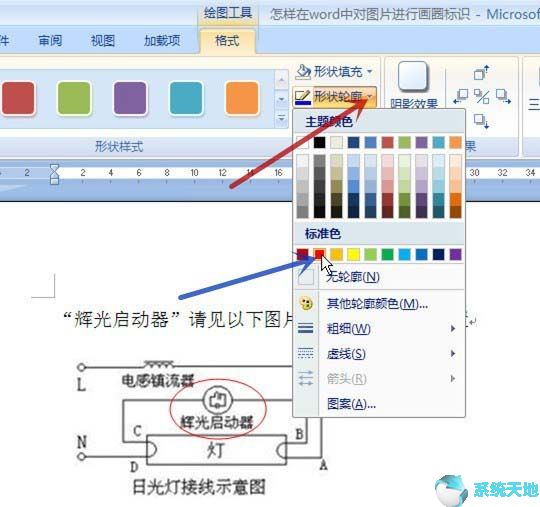Image resolution: width=540 pixels, height=507 pixels.
Task: Click the nudge shadow right icon
Action: (503, 96)
